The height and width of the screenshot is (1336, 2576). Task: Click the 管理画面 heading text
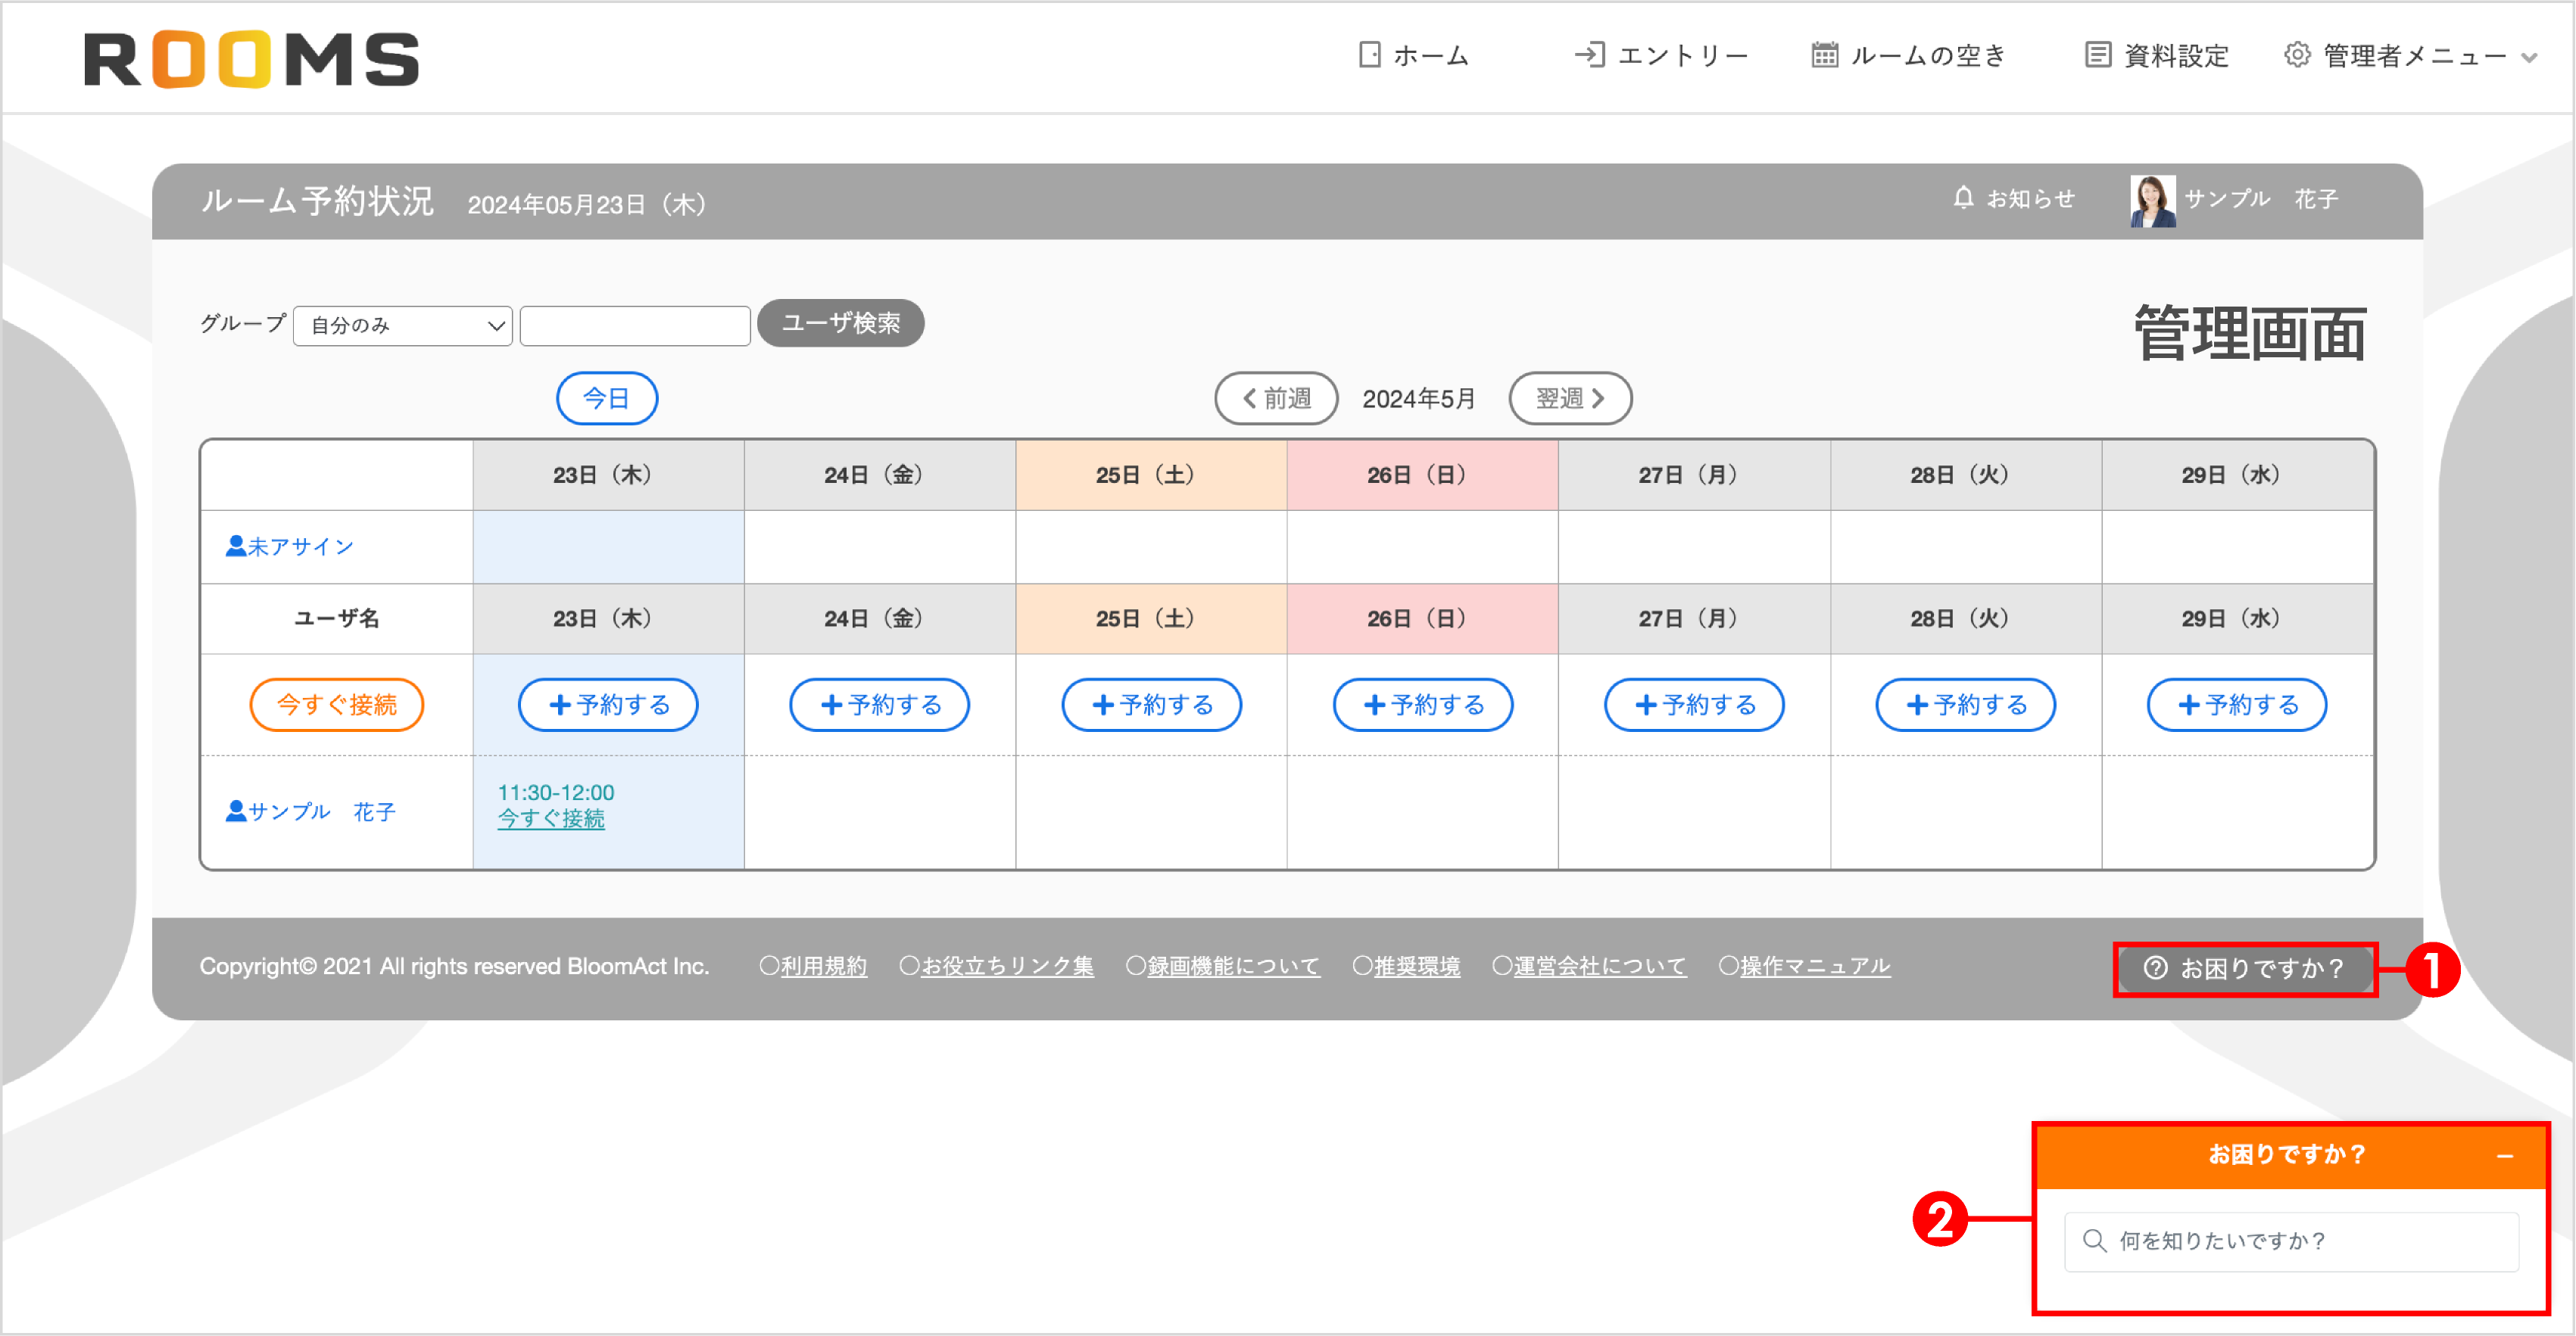[x=2250, y=334]
